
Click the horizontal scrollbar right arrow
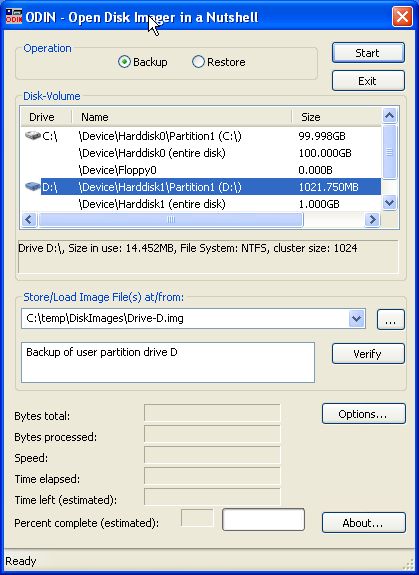[372, 220]
